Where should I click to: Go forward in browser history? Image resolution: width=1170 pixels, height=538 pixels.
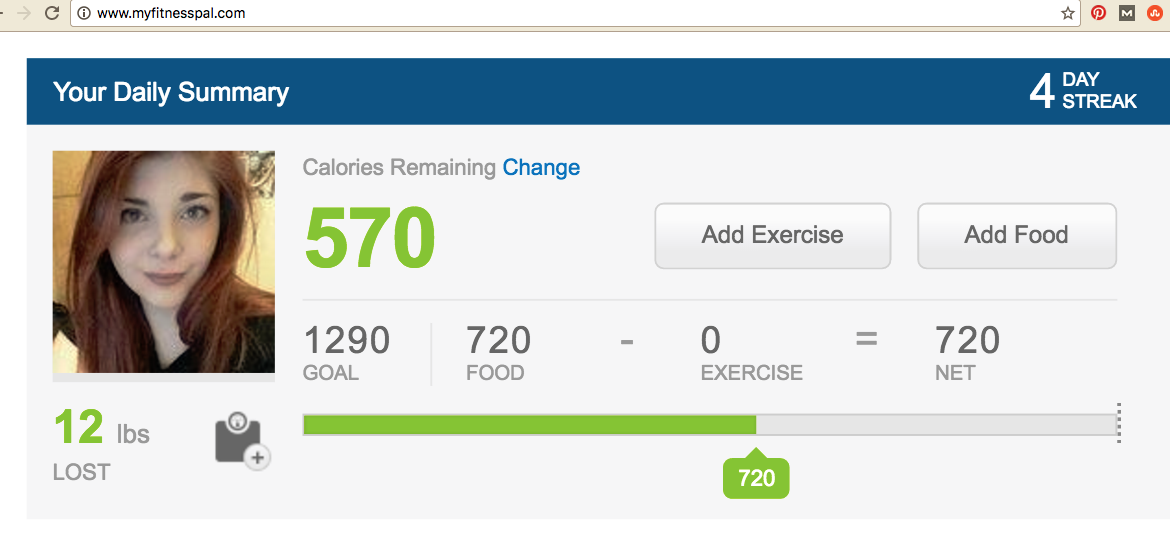click(23, 14)
